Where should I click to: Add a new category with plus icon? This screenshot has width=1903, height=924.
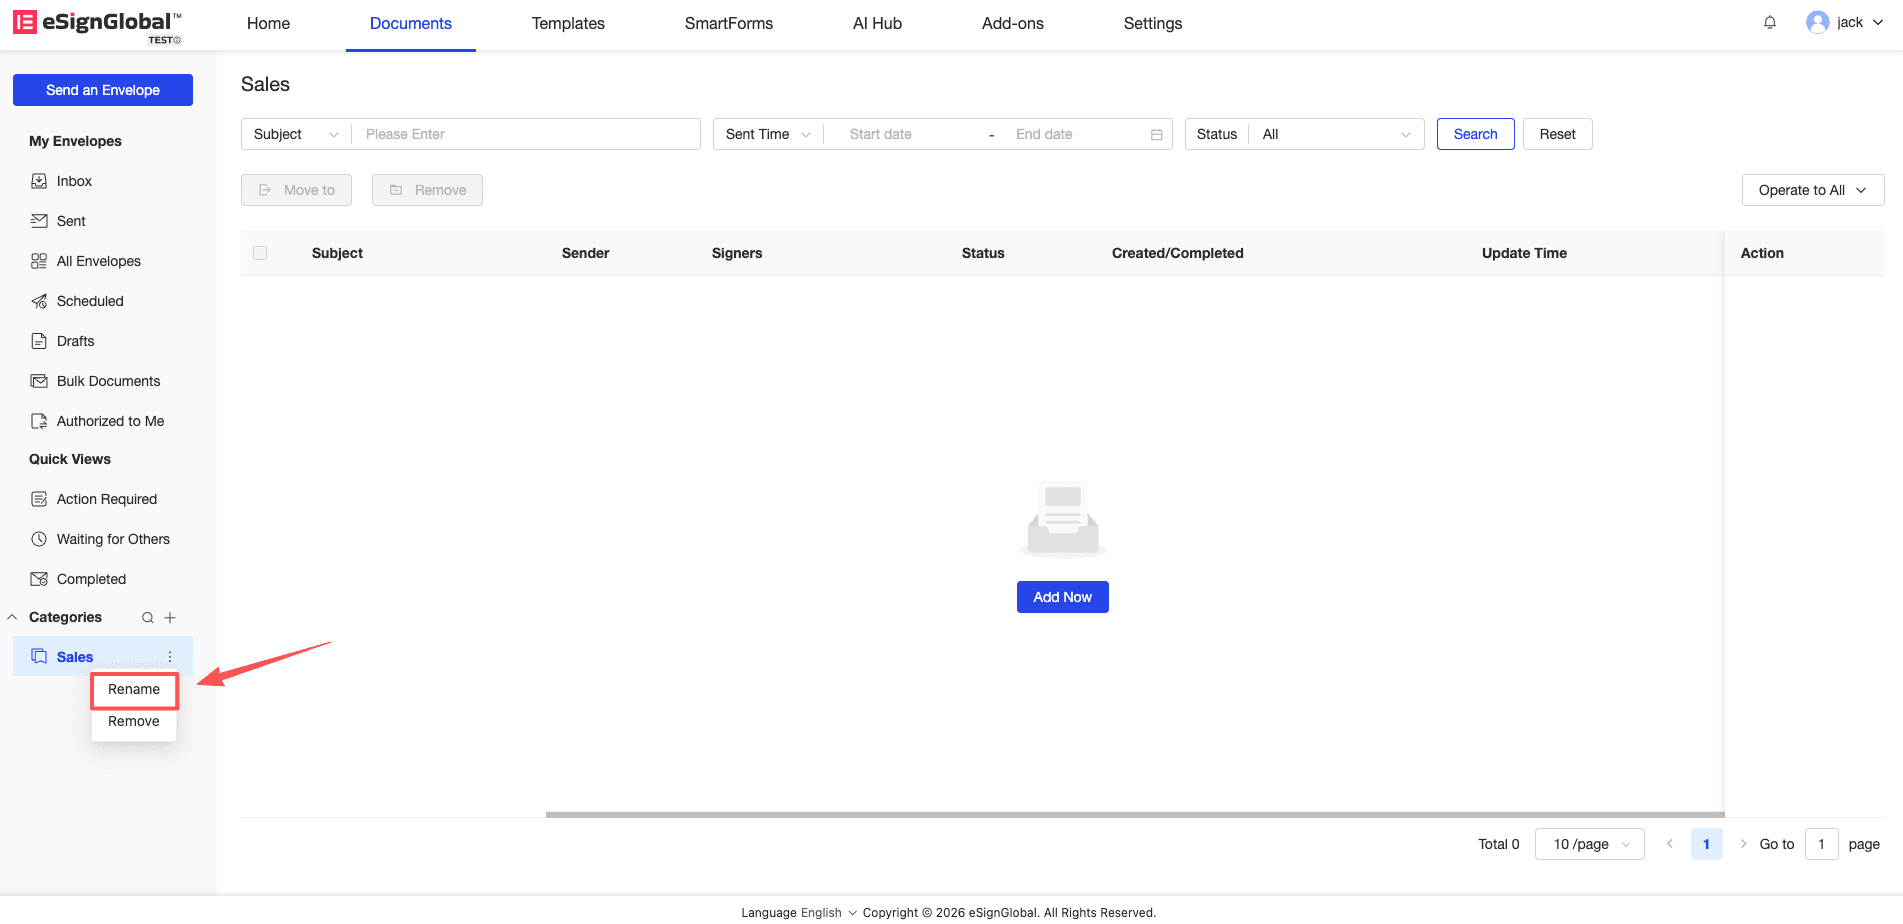(170, 618)
